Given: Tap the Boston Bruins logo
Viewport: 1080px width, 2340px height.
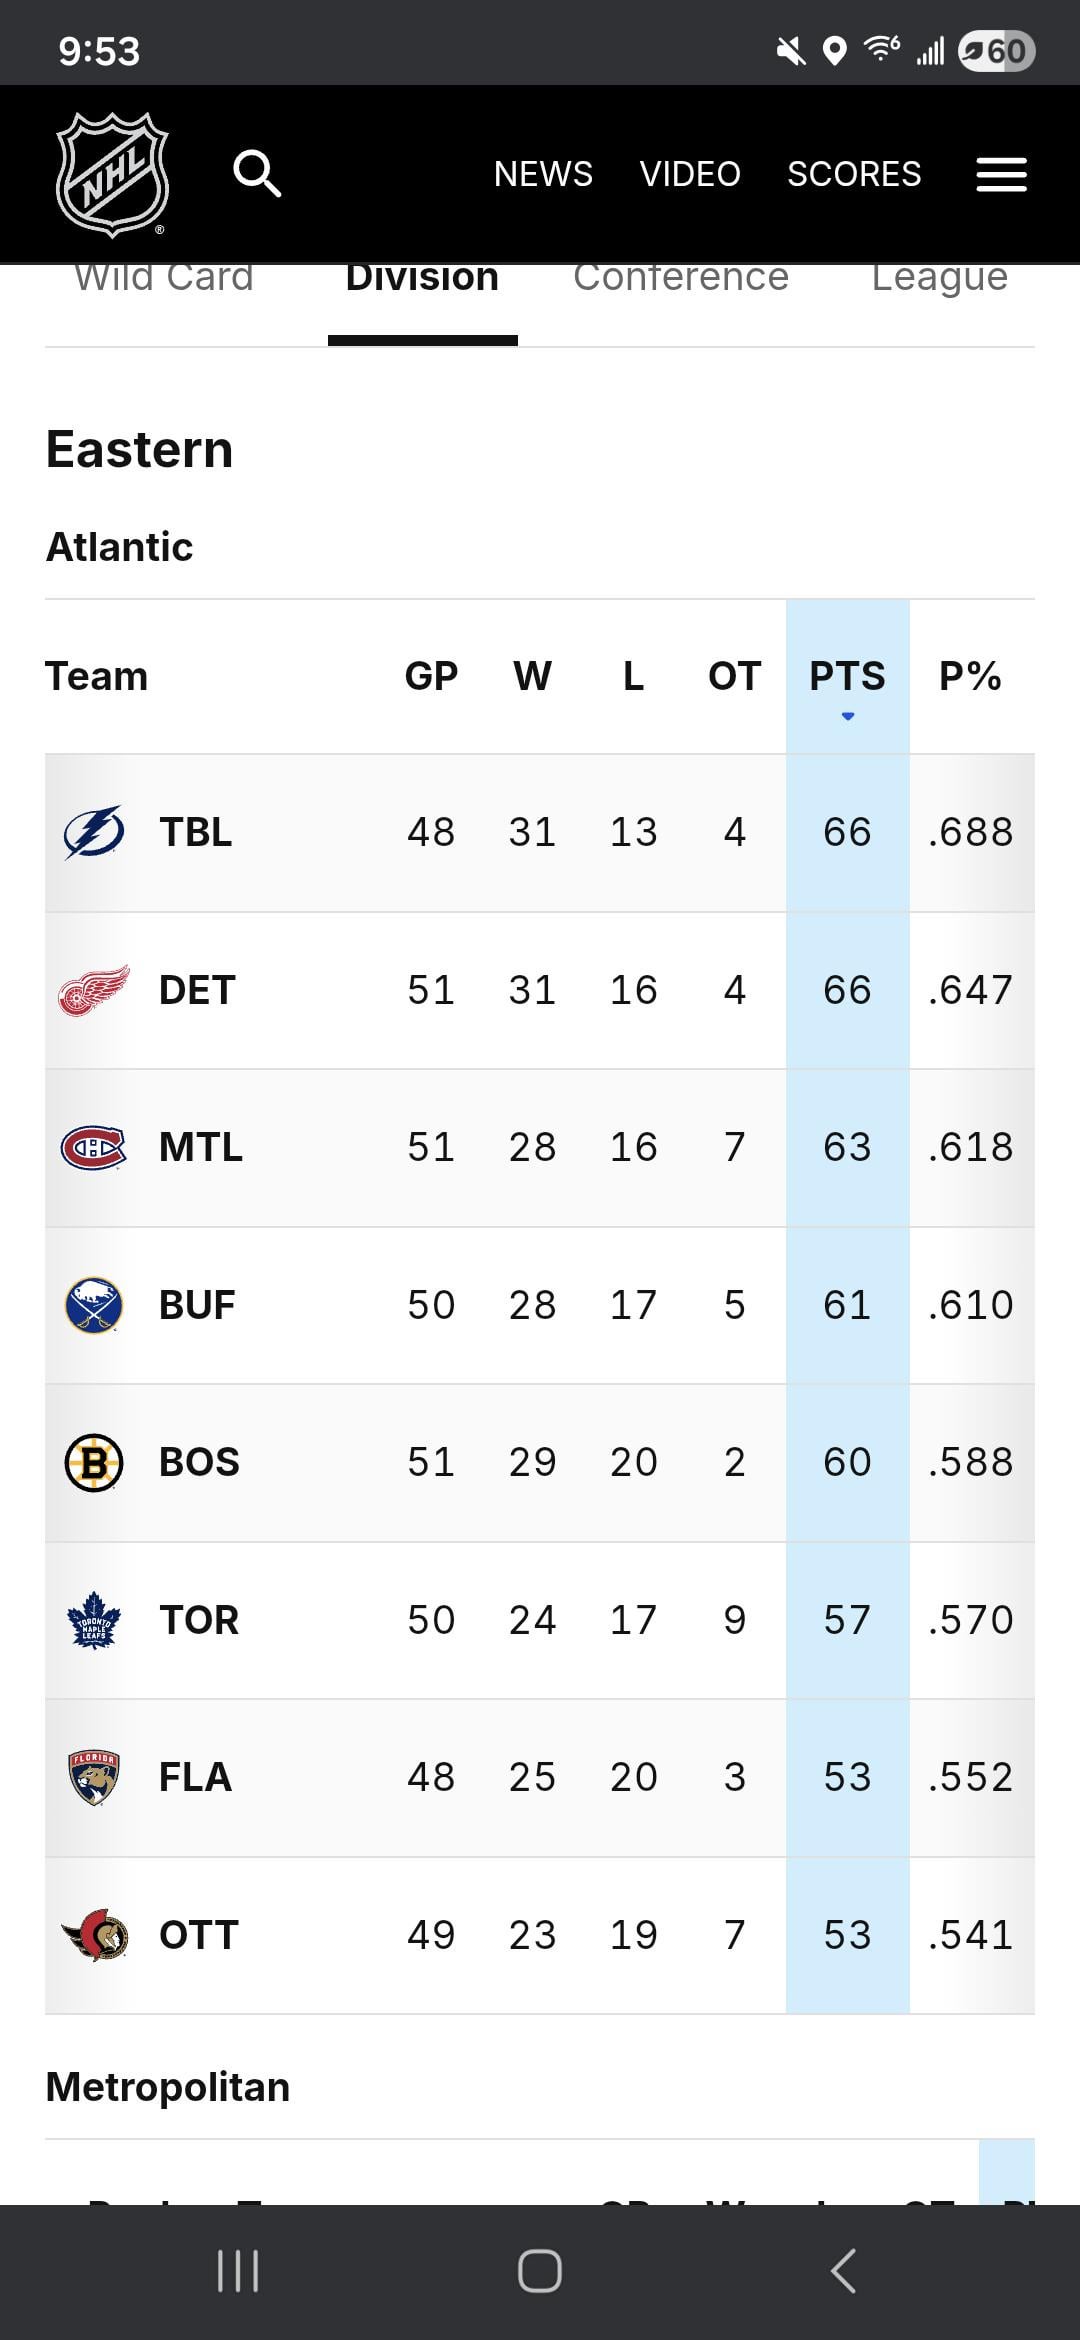Looking at the screenshot, I should click(94, 1462).
